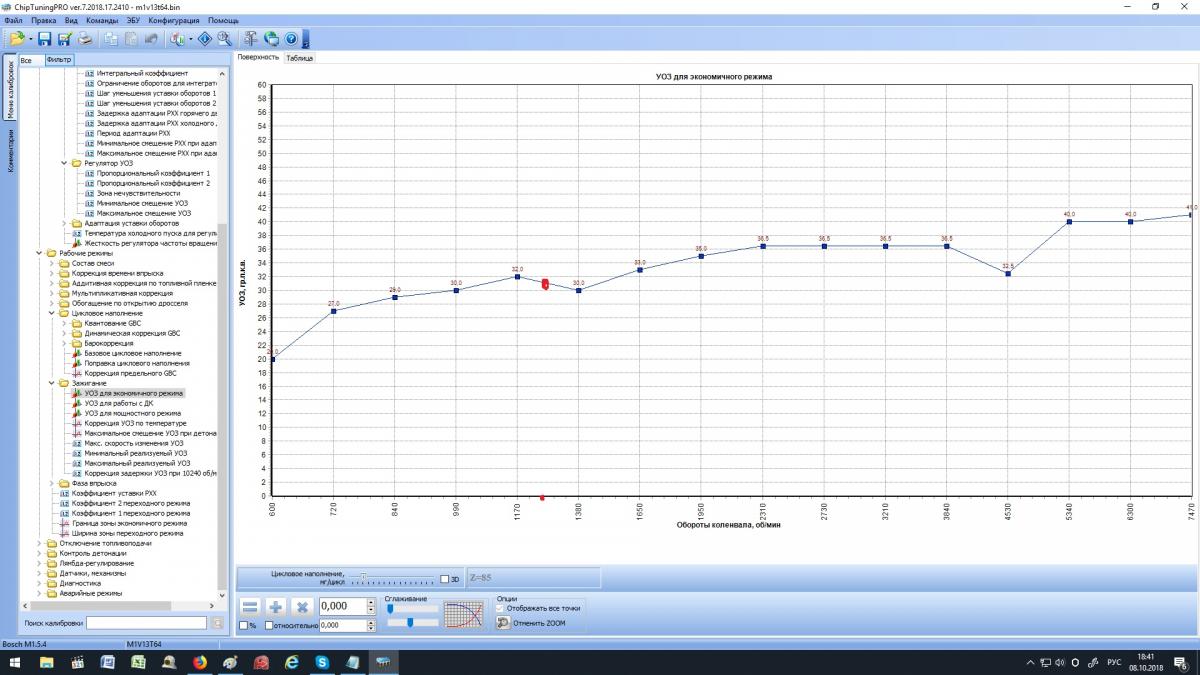1200x675 pixels.
Task: Open dropdown arrow beside open-file icon
Action: [x=31, y=39]
